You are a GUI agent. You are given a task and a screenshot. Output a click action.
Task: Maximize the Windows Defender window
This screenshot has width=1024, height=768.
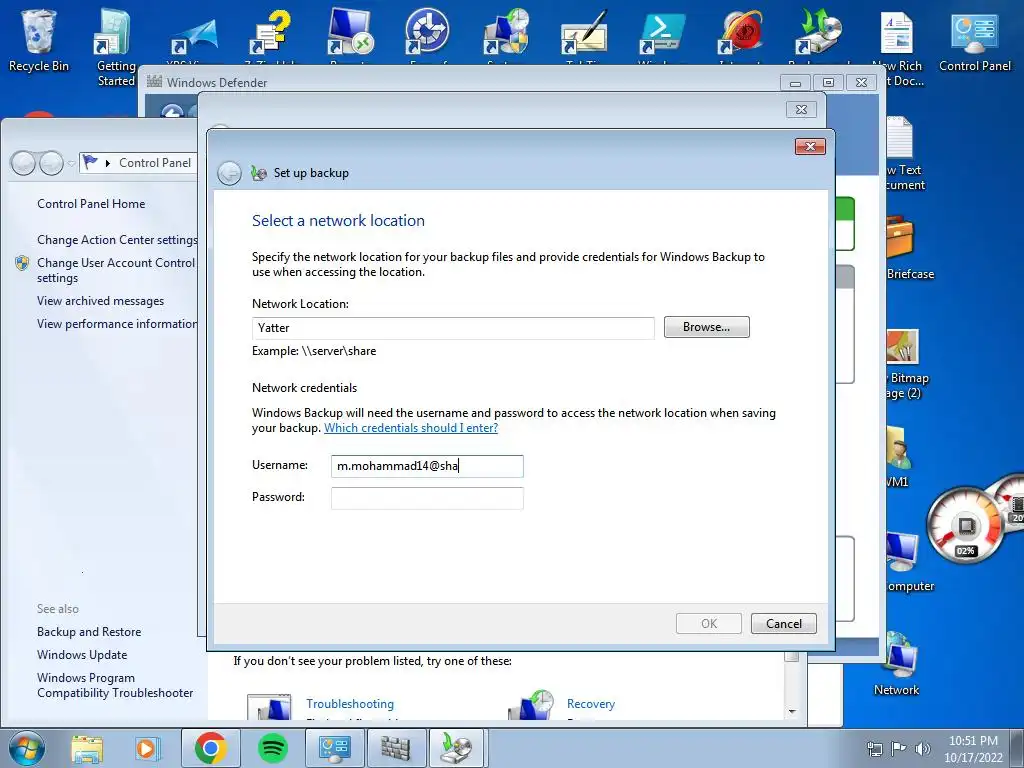828,82
